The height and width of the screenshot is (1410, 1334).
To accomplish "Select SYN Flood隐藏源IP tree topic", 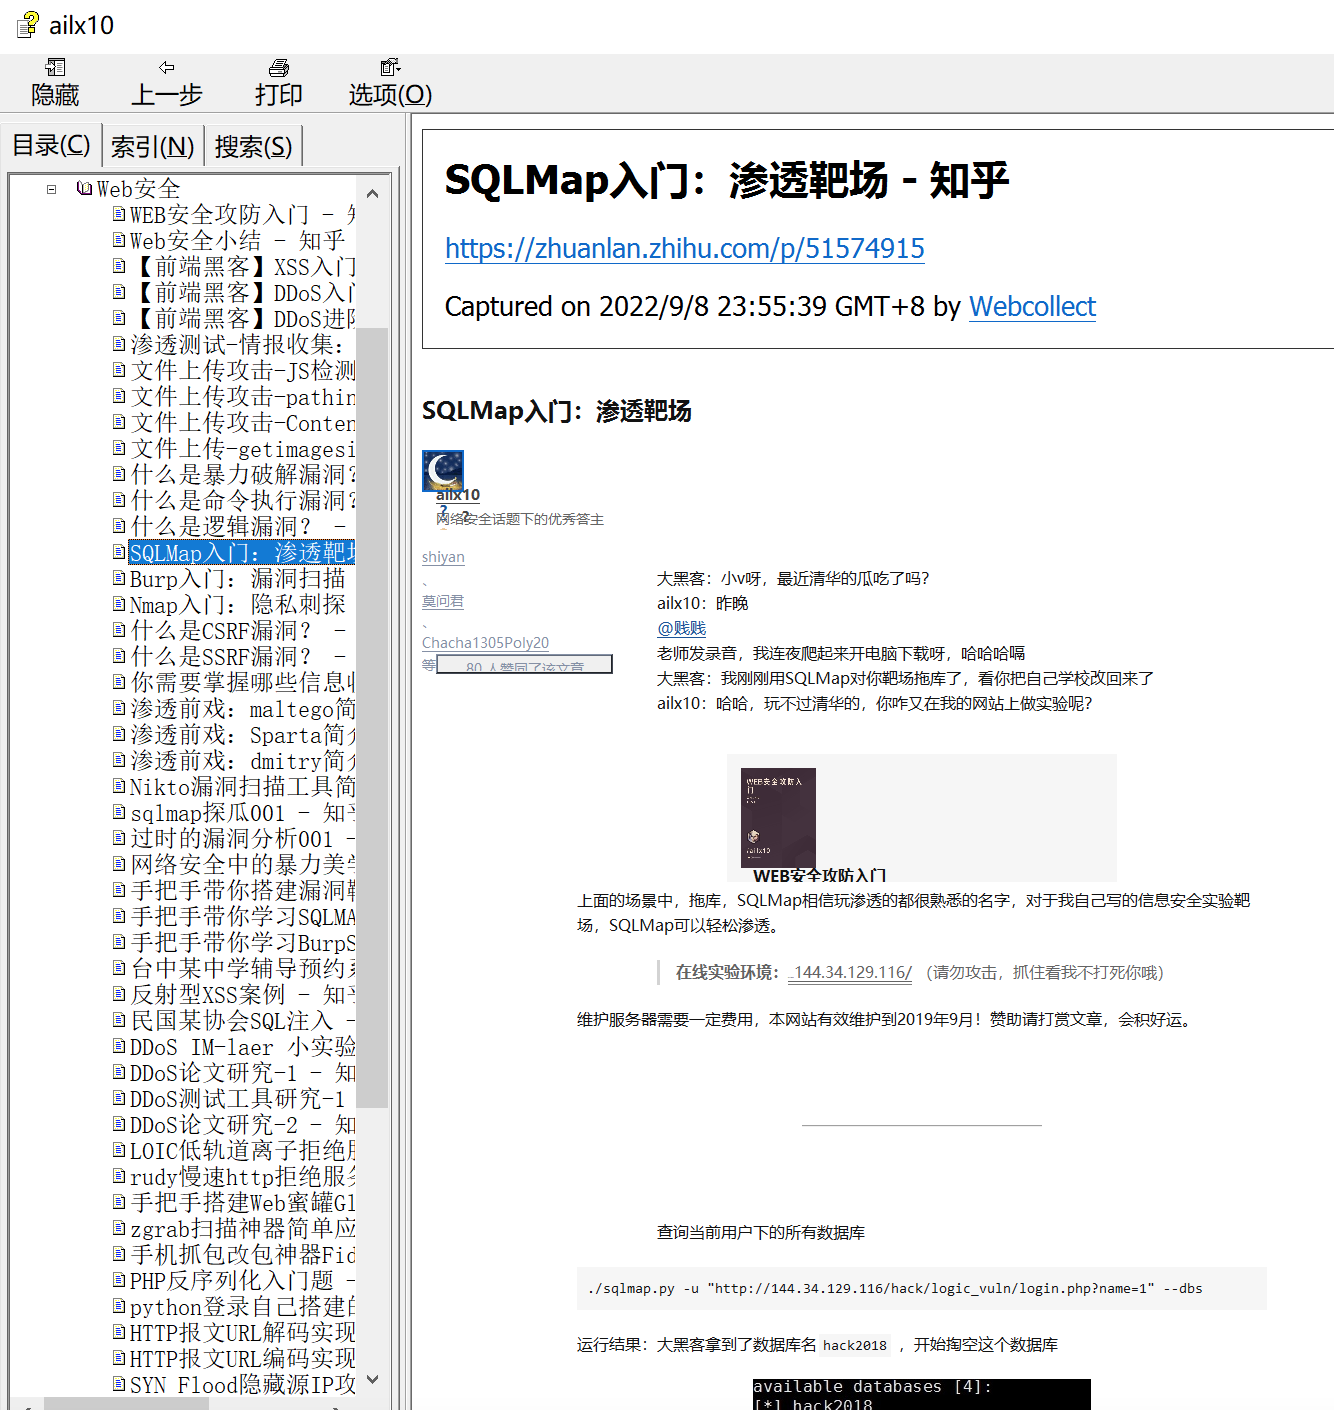I will [x=241, y=1384].
